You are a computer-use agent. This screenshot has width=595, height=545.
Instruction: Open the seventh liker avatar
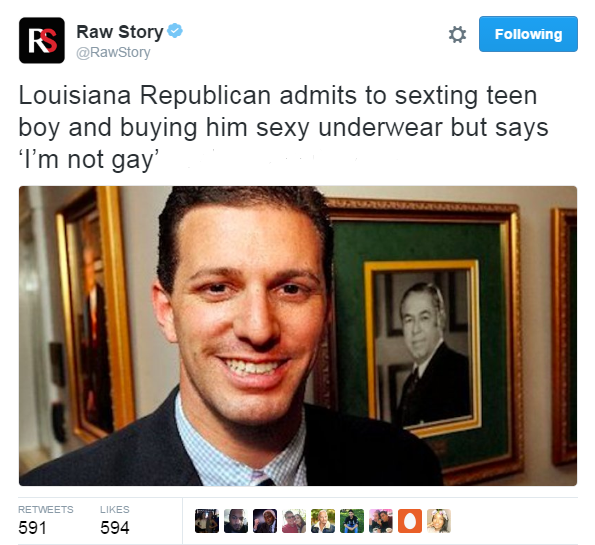381,521
